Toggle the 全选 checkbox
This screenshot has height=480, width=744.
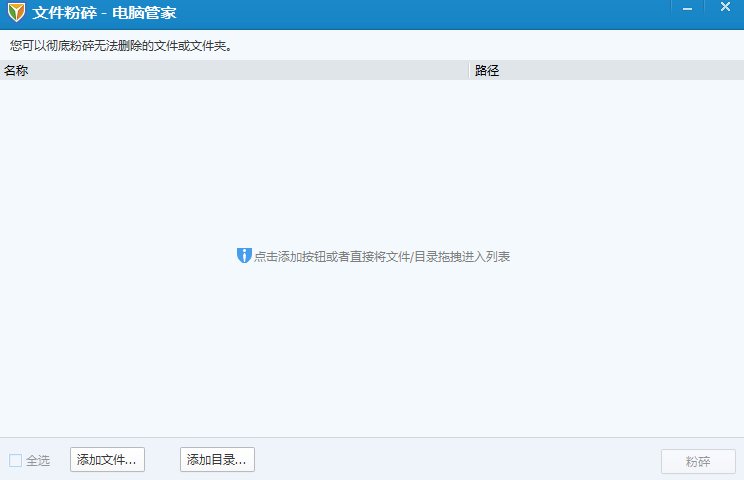coord(16,460)
